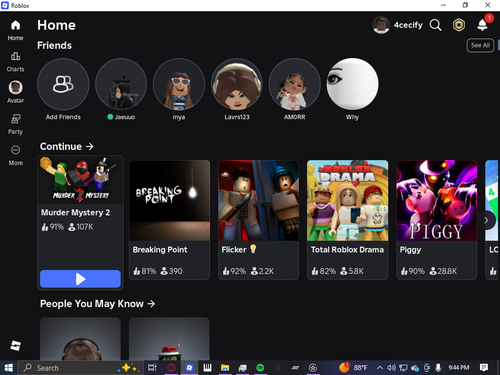Click the See All friends button
Image resolution: width=500 pixels, height=375 pixels.
tap(480, 45)
